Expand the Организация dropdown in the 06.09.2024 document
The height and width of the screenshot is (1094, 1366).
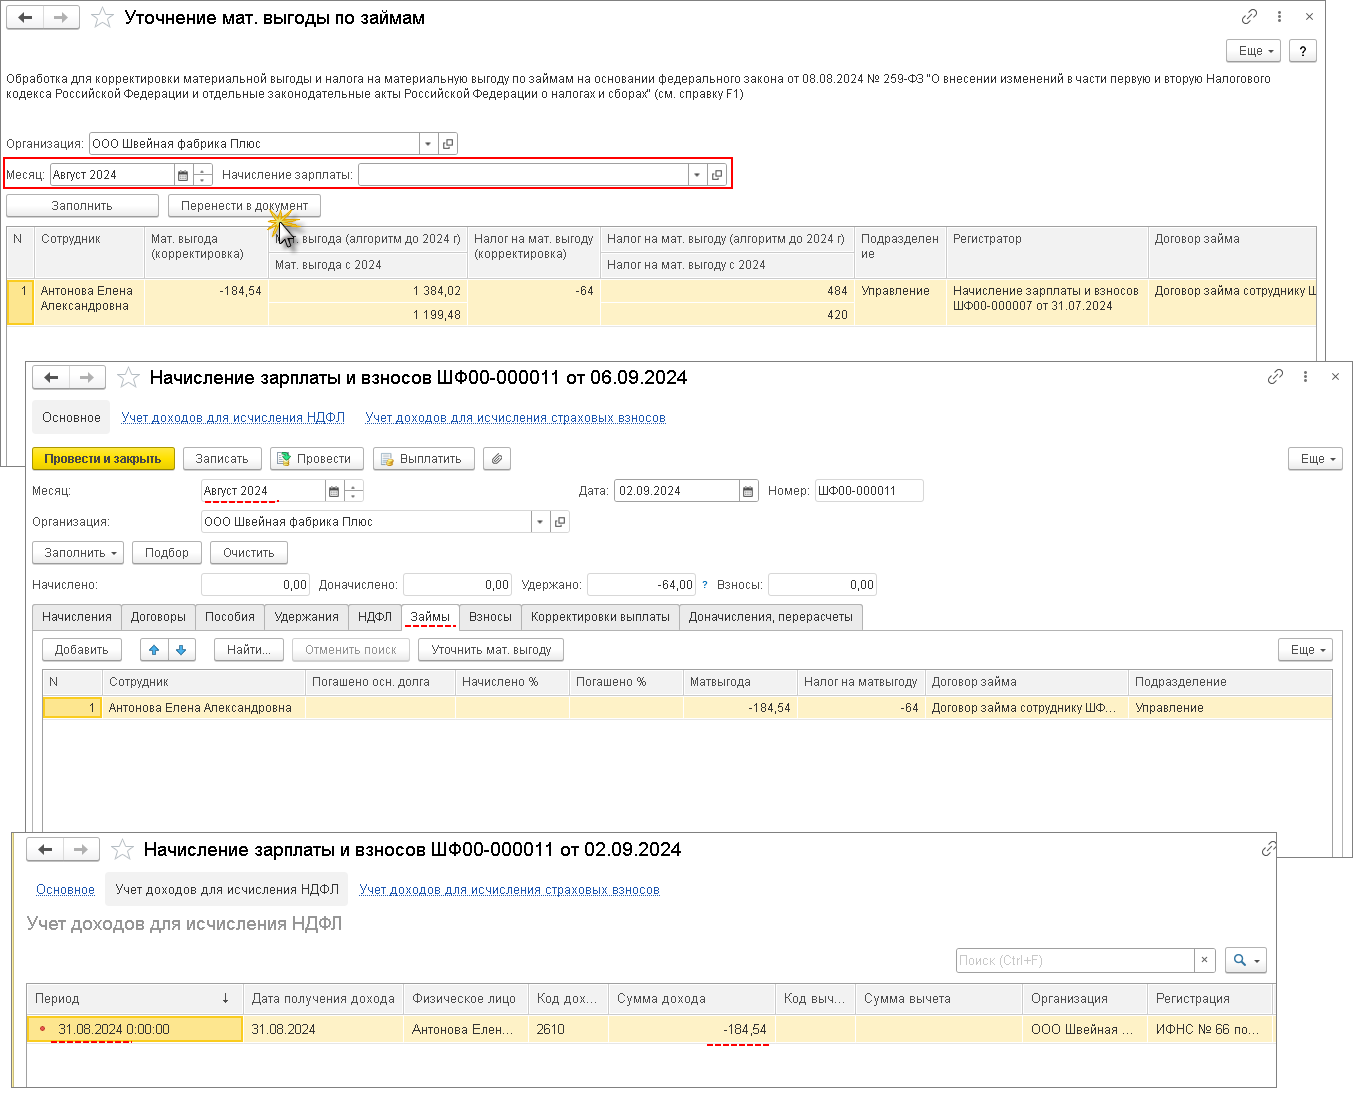[x=540, y=522]
